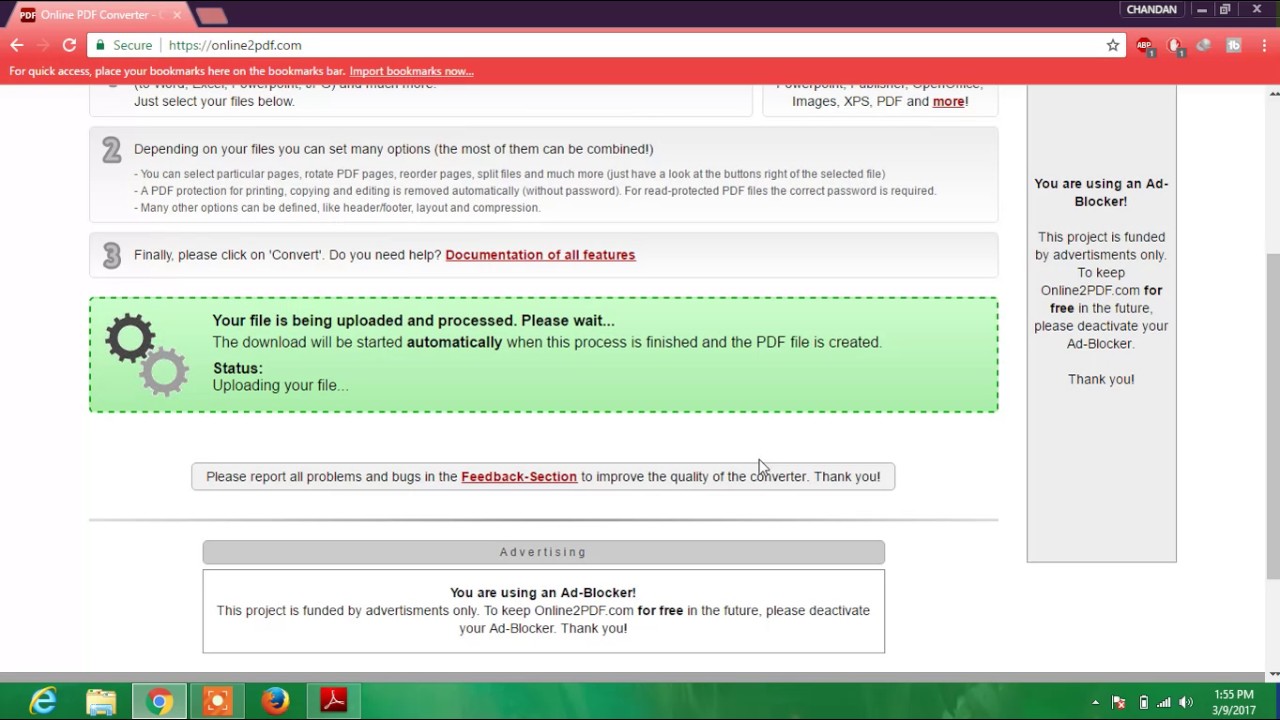The image size is (1280, 720).
Task: Click the step 3 number icon
Action: 112,256
